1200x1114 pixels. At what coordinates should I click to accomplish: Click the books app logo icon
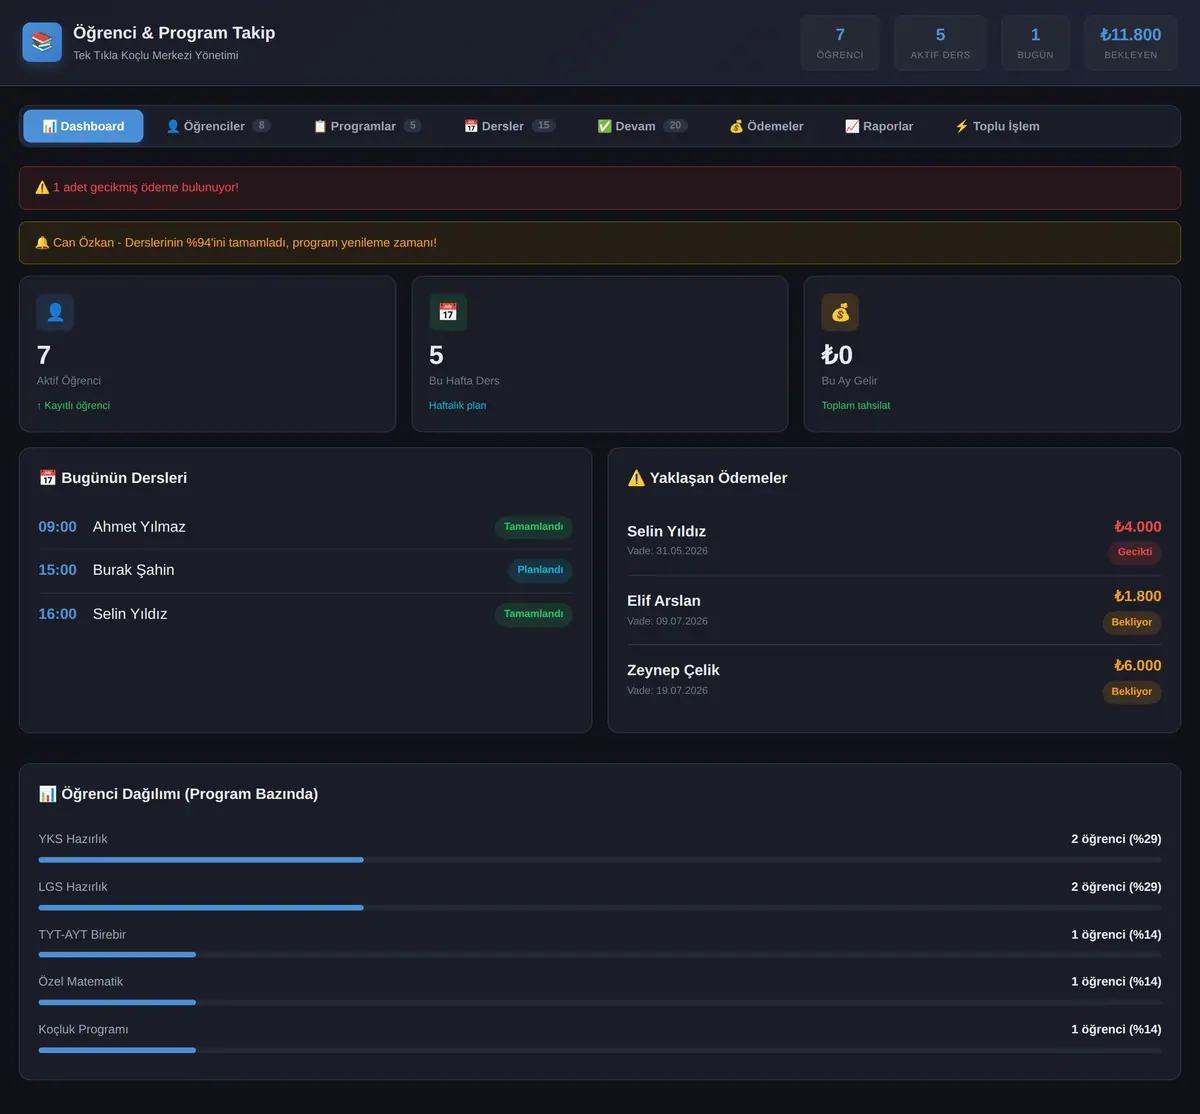(x=42, y=42)
